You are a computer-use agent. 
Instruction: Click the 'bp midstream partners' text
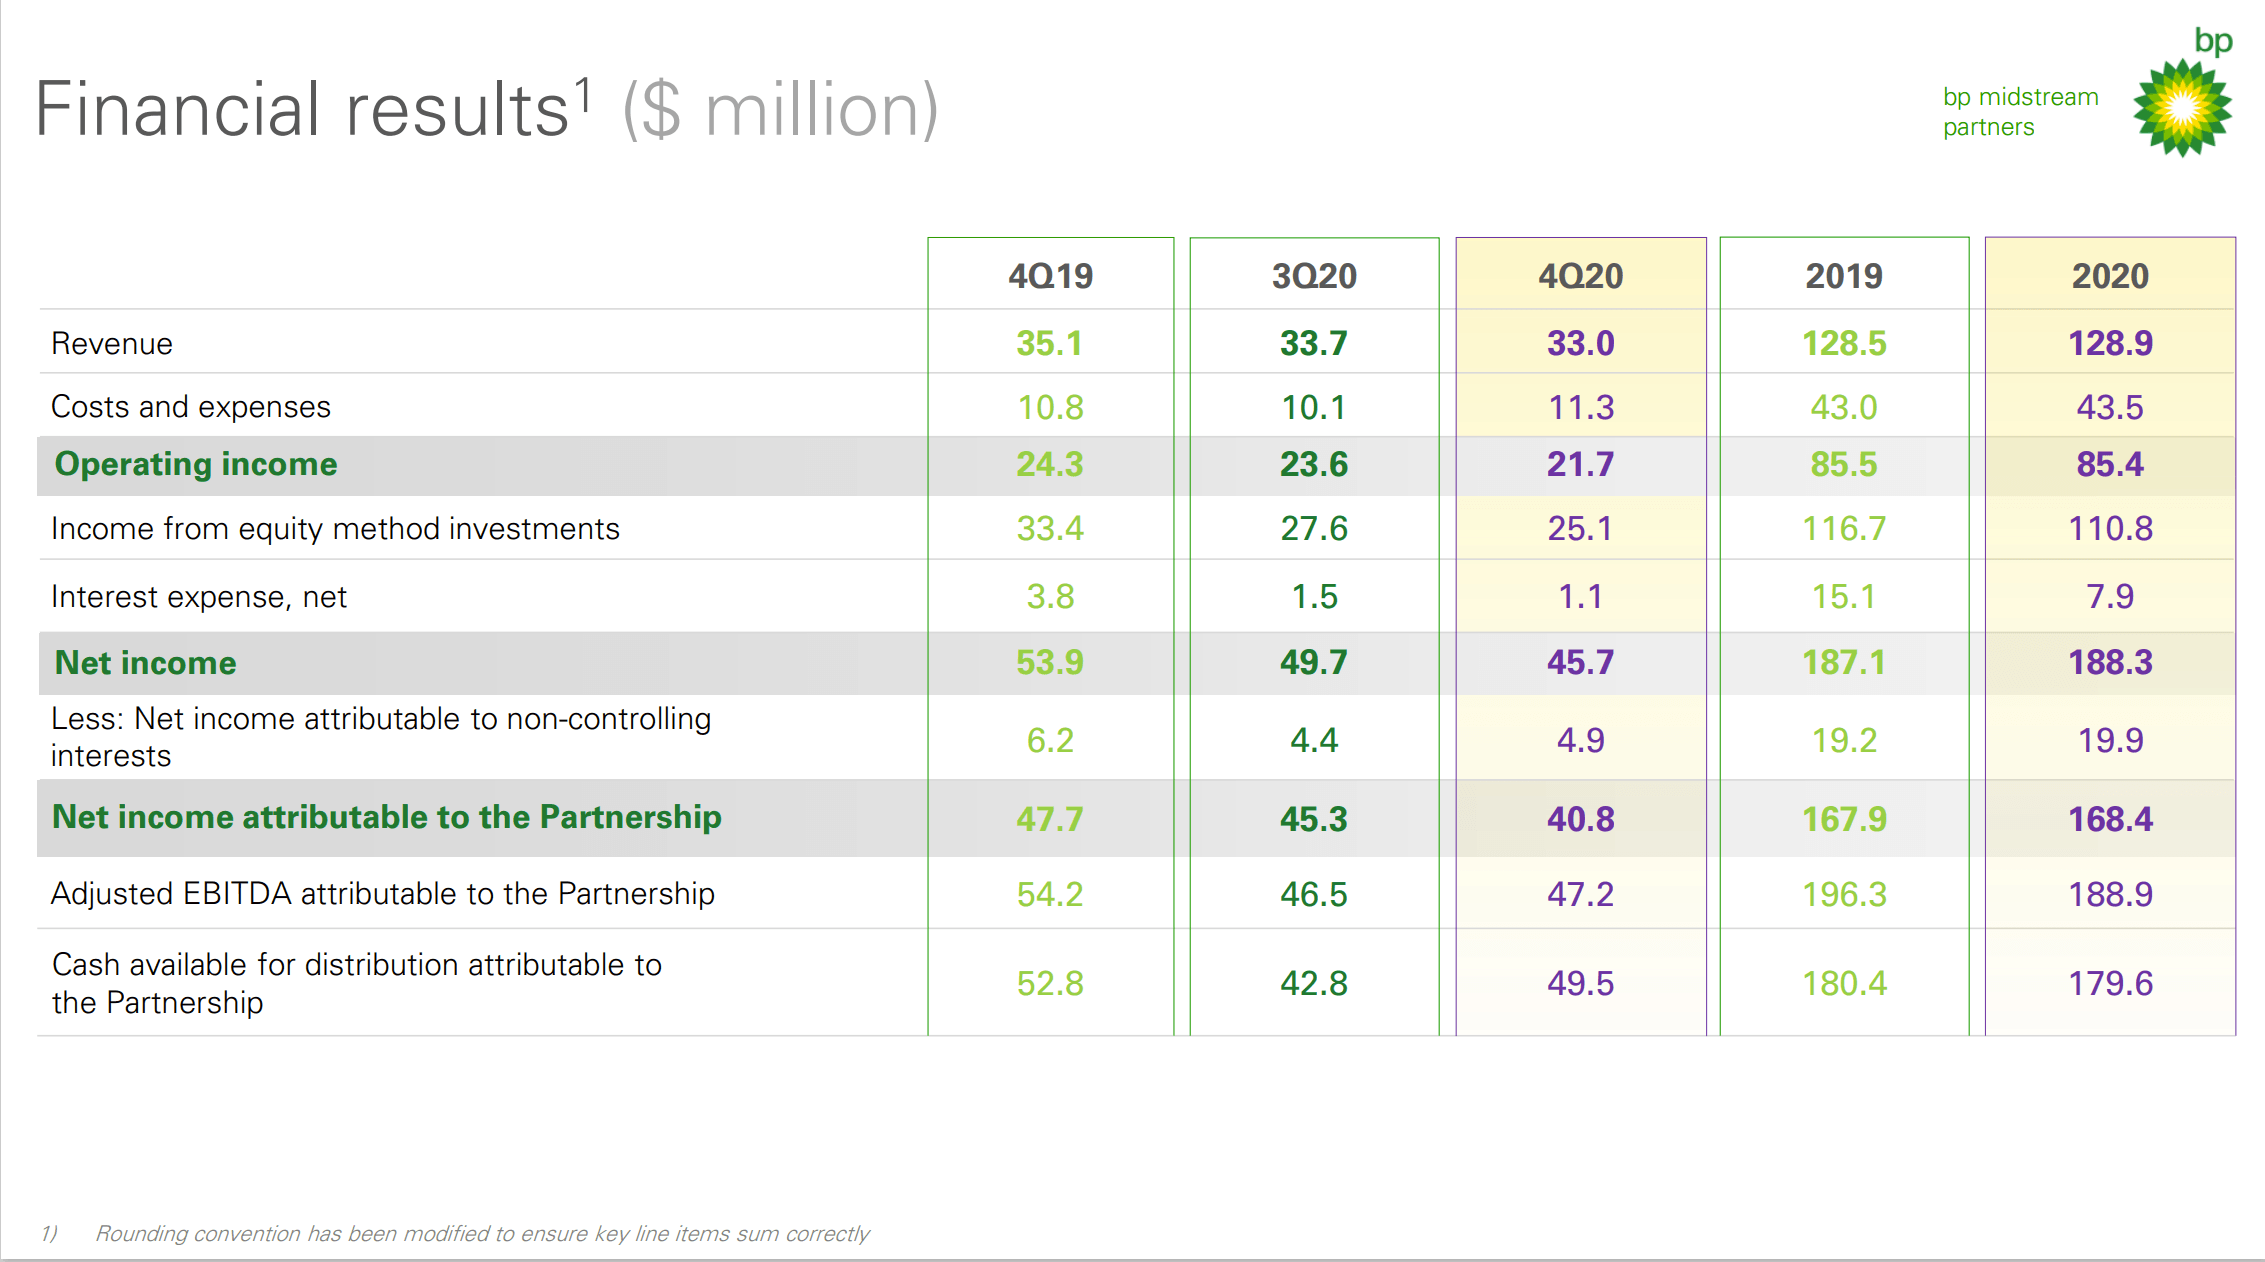click(2020, 112)
